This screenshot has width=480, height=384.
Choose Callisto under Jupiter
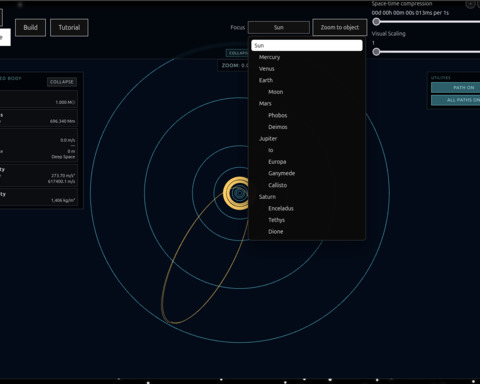277,185
